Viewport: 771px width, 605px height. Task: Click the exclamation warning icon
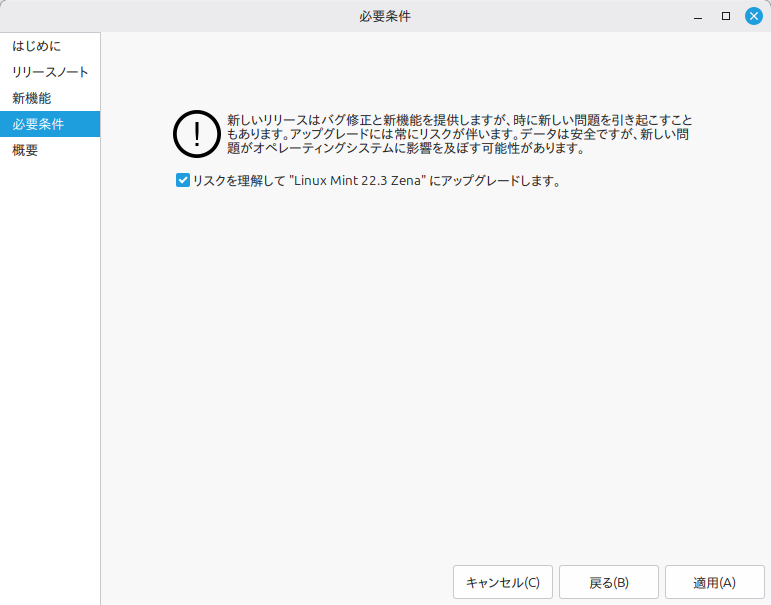[x=197, y=134]
